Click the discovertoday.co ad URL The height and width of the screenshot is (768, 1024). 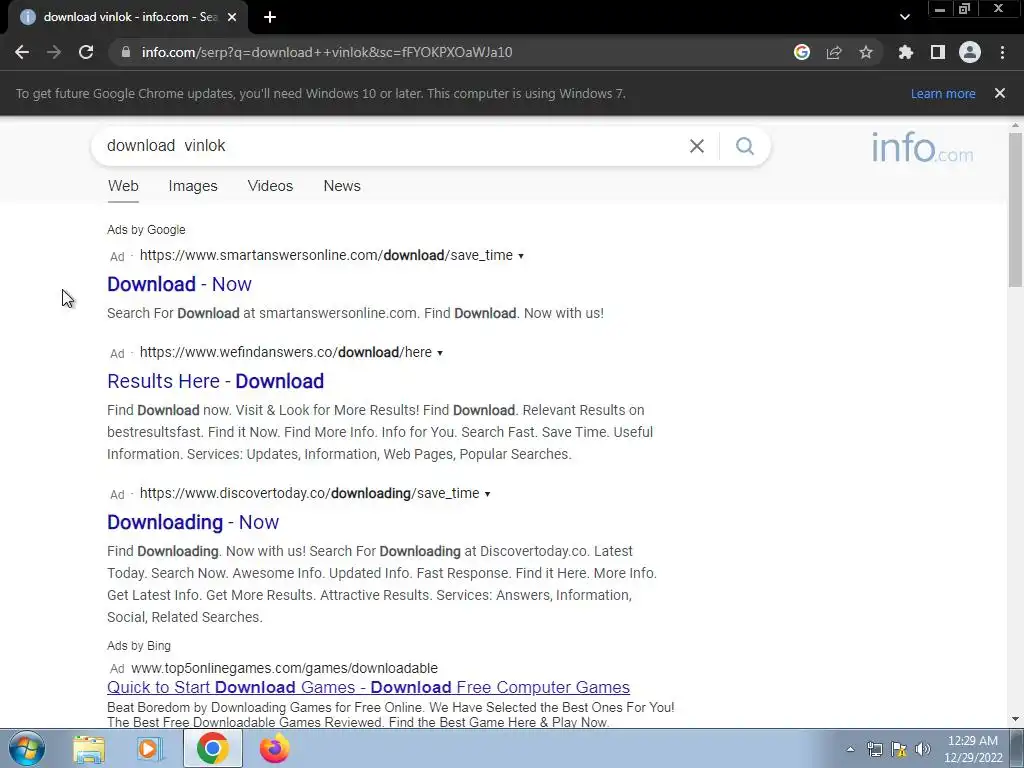(x=310, y=493)
